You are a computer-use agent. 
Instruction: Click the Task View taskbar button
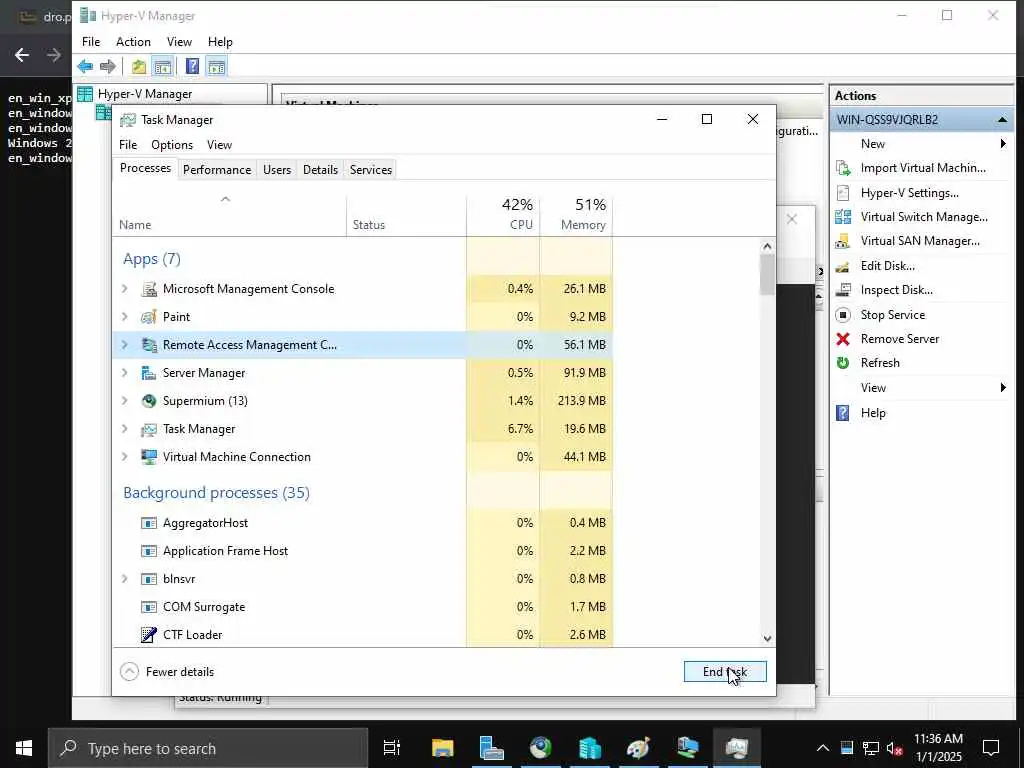click(392, 748)
